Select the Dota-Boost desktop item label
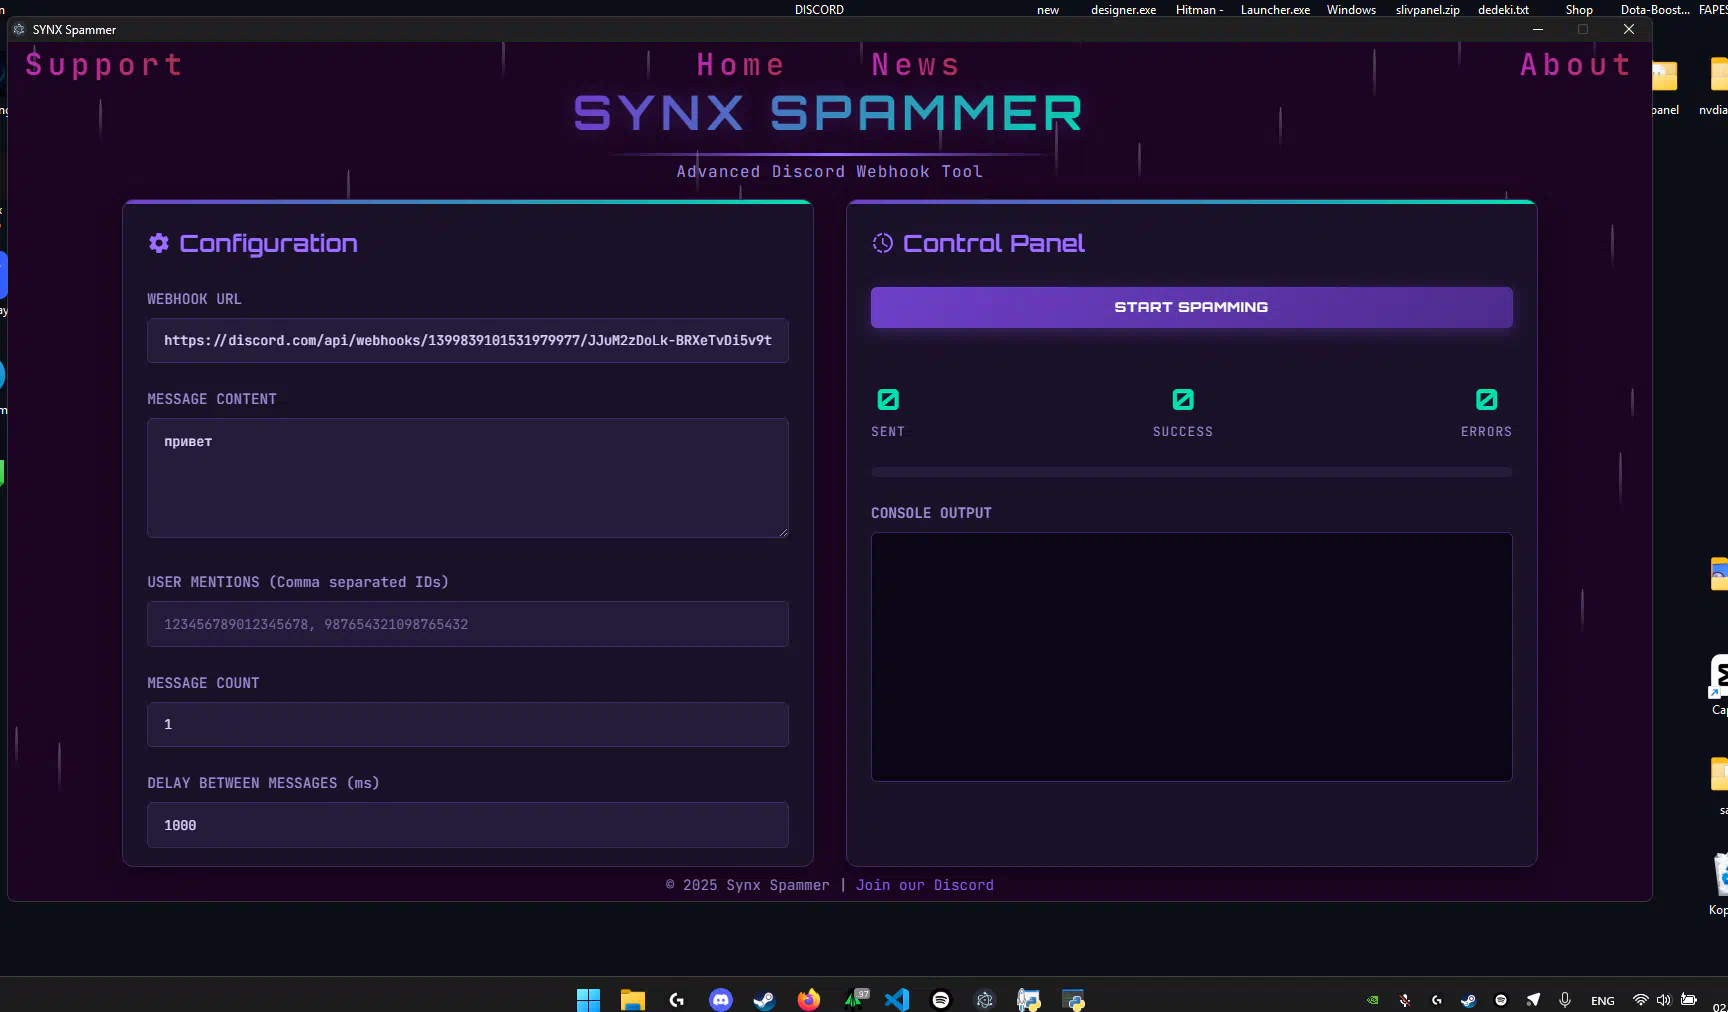This screenshot has height=1012, width=1728. click(x=1655, y=10)
